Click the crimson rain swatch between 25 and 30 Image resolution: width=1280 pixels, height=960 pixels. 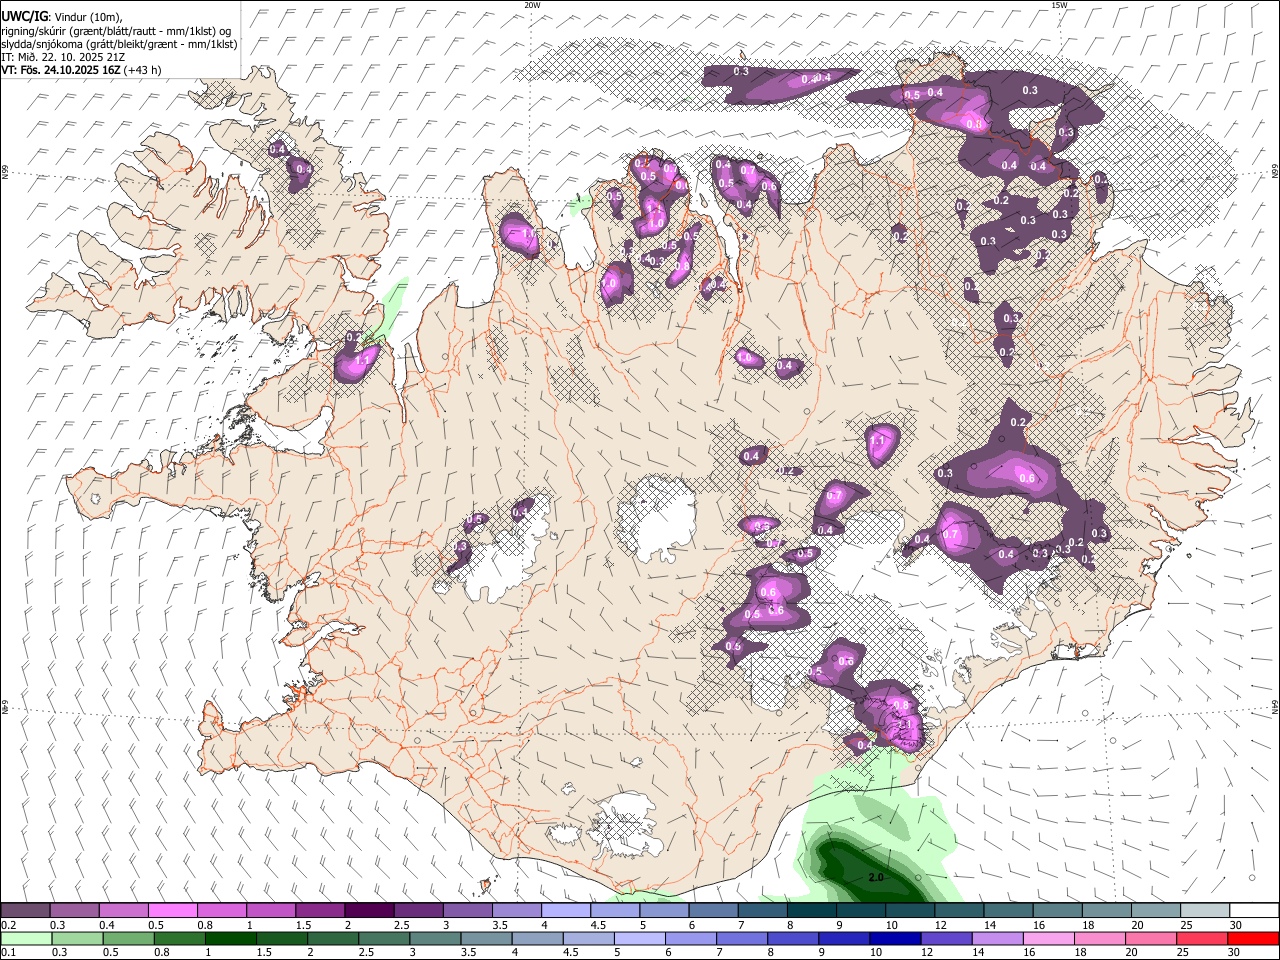pyautogui.click(x=1202, y=938)
